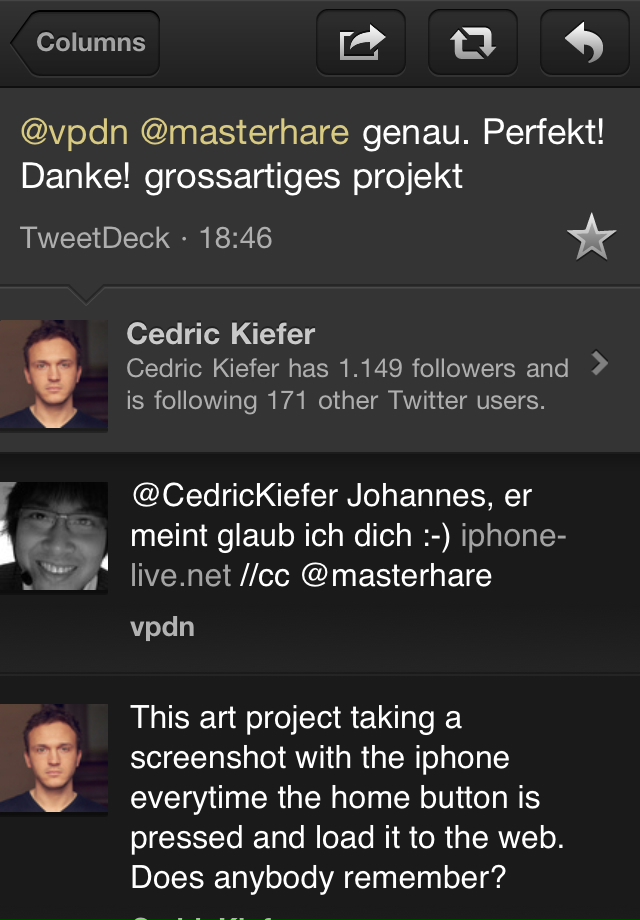This screenshot has height=920, width=640.
Task: Tap the reply arrow icon
Action: tap(584, 43)
